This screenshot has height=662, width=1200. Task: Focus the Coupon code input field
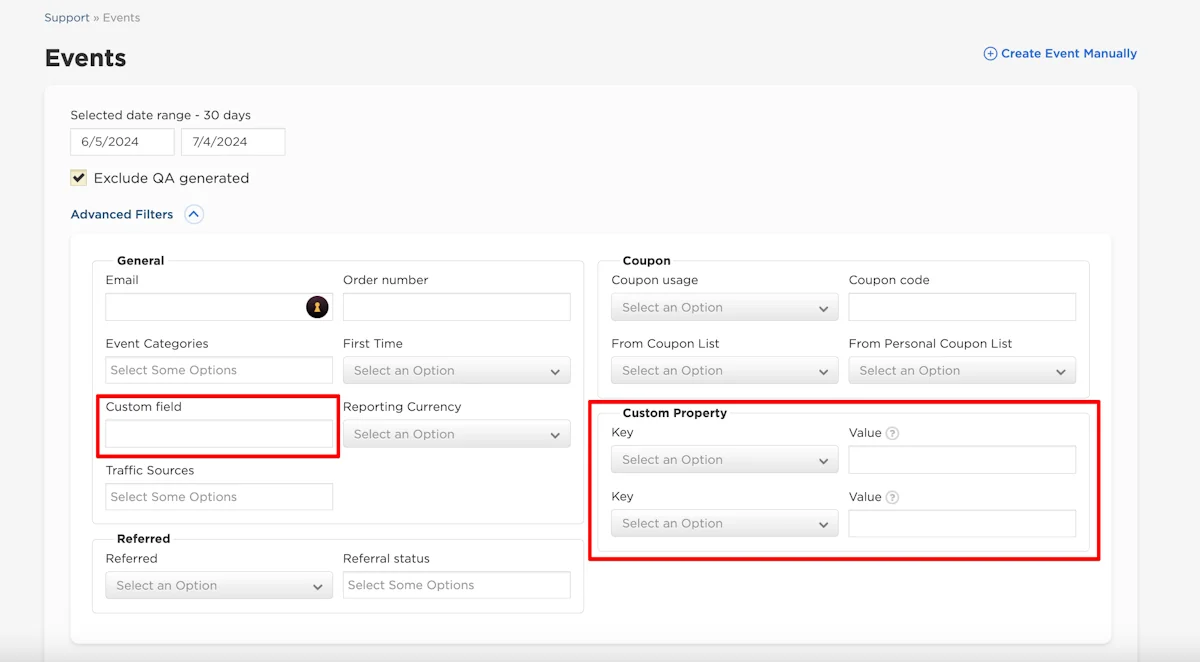click(x=962, y=307)
